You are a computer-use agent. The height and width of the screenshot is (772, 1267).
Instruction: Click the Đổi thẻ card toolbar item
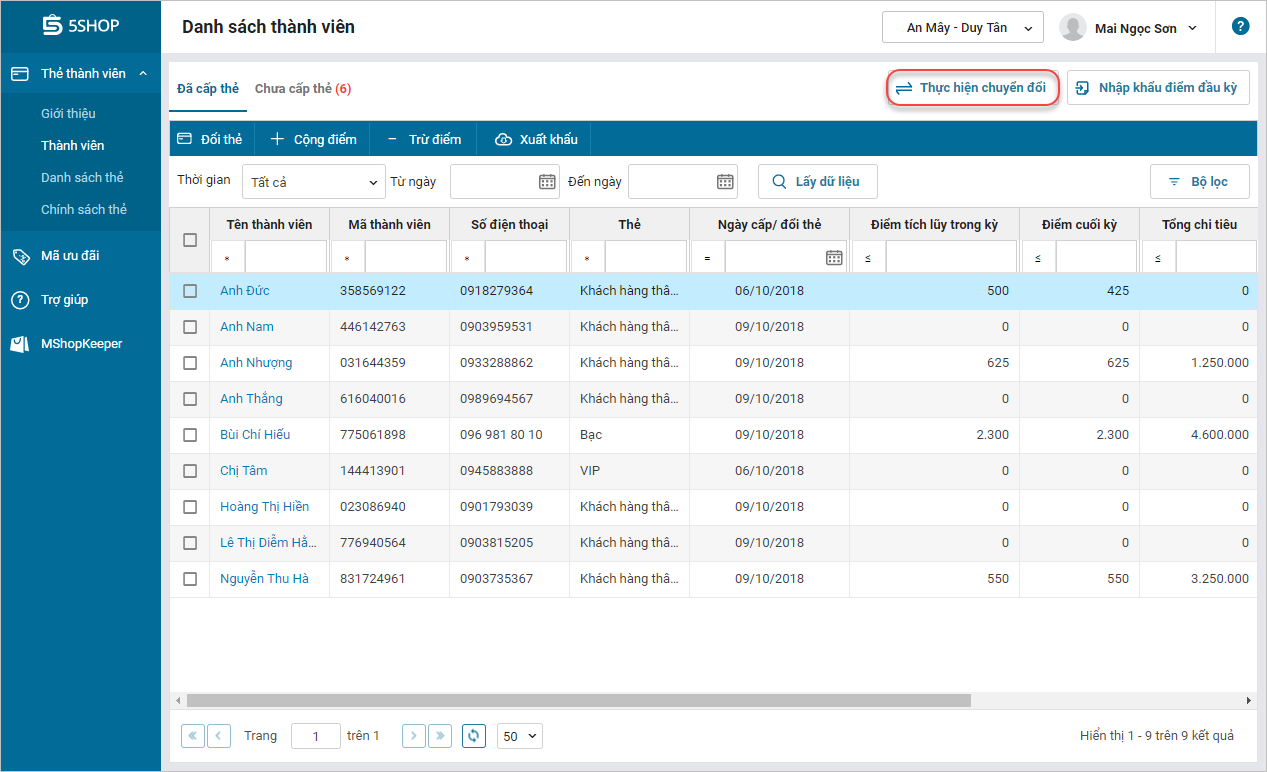click(x=210, y=139)
